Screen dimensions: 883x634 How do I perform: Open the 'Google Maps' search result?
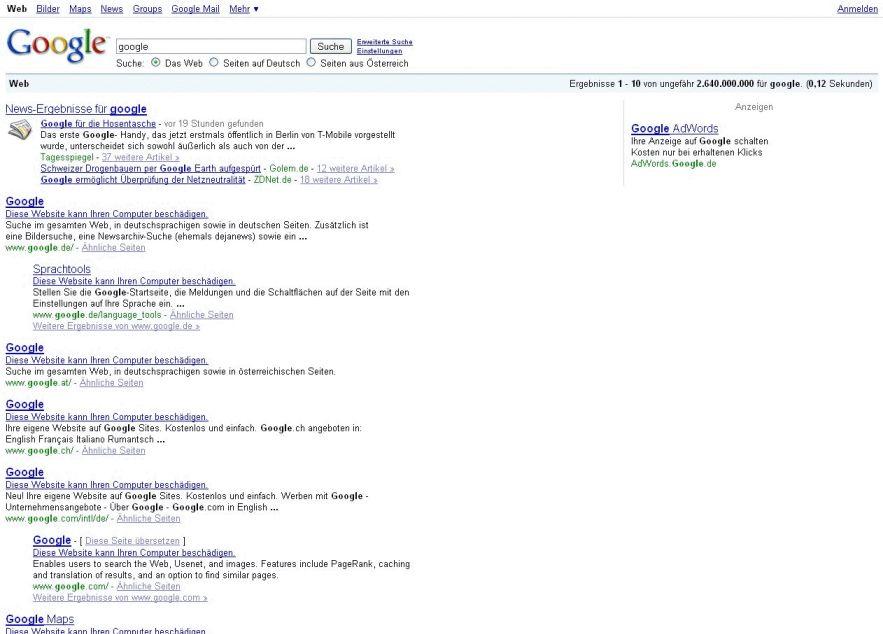click(x=40, y=619)
